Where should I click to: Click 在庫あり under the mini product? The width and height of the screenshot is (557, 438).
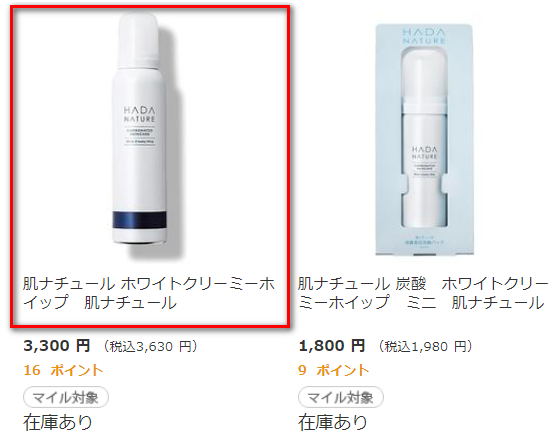tap(332, 422)
